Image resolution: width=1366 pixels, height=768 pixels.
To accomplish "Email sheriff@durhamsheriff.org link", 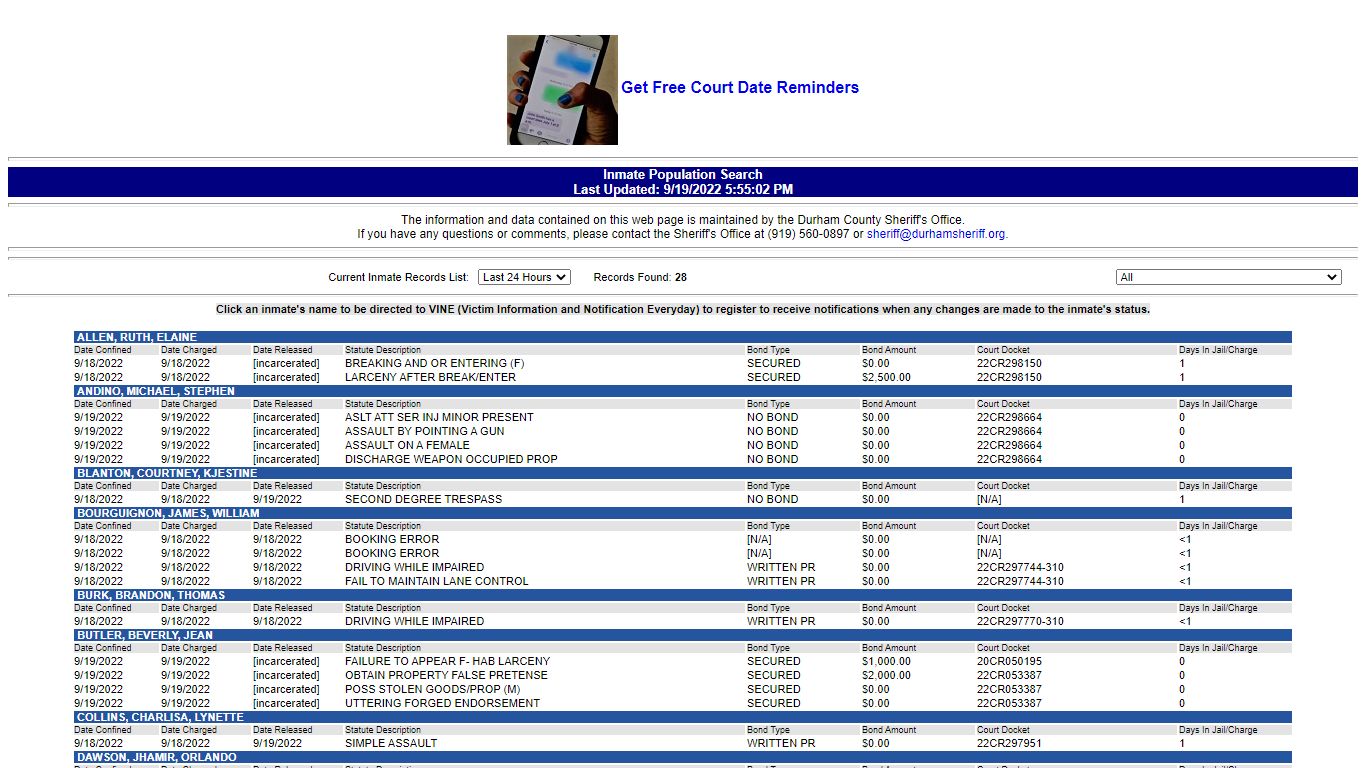I will 936,234.
